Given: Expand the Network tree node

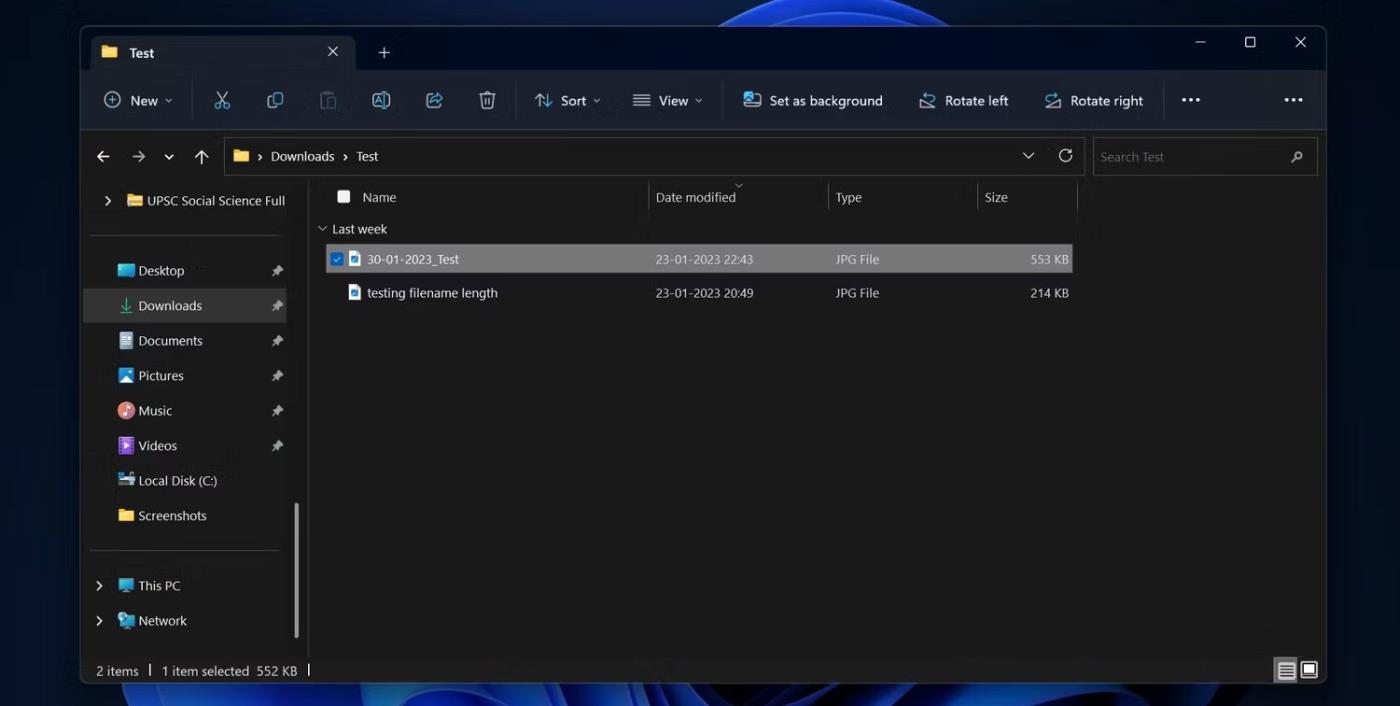Looking at the screenshot, I should pos(99,621).
